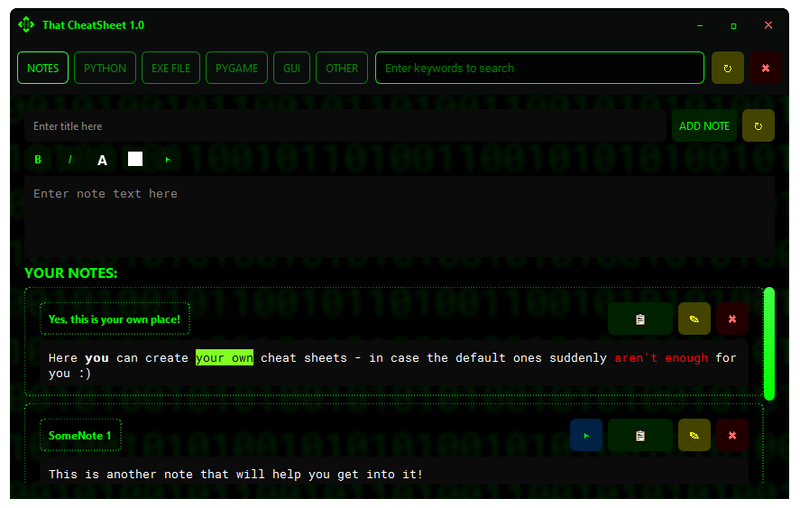Delete the 'Yes, this is your own place!' note

(x=732, y=319)
